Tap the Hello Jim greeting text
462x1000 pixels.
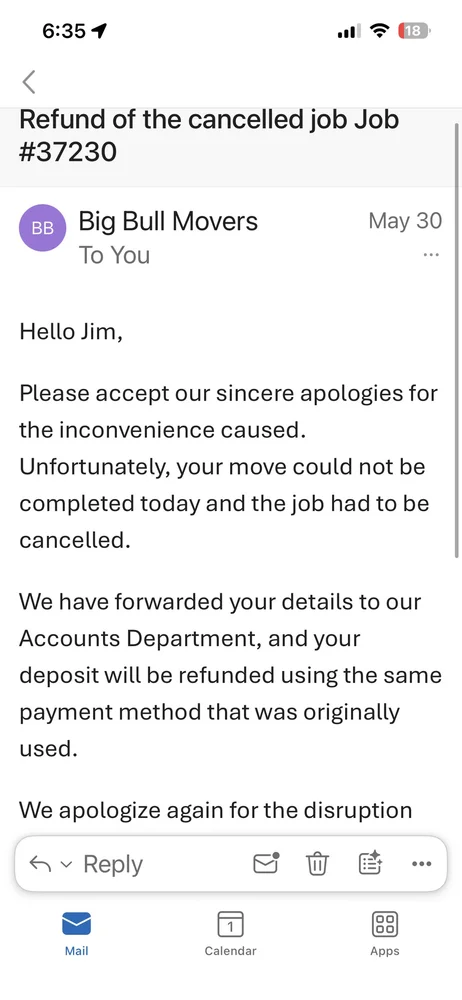[x=71, y=332]
